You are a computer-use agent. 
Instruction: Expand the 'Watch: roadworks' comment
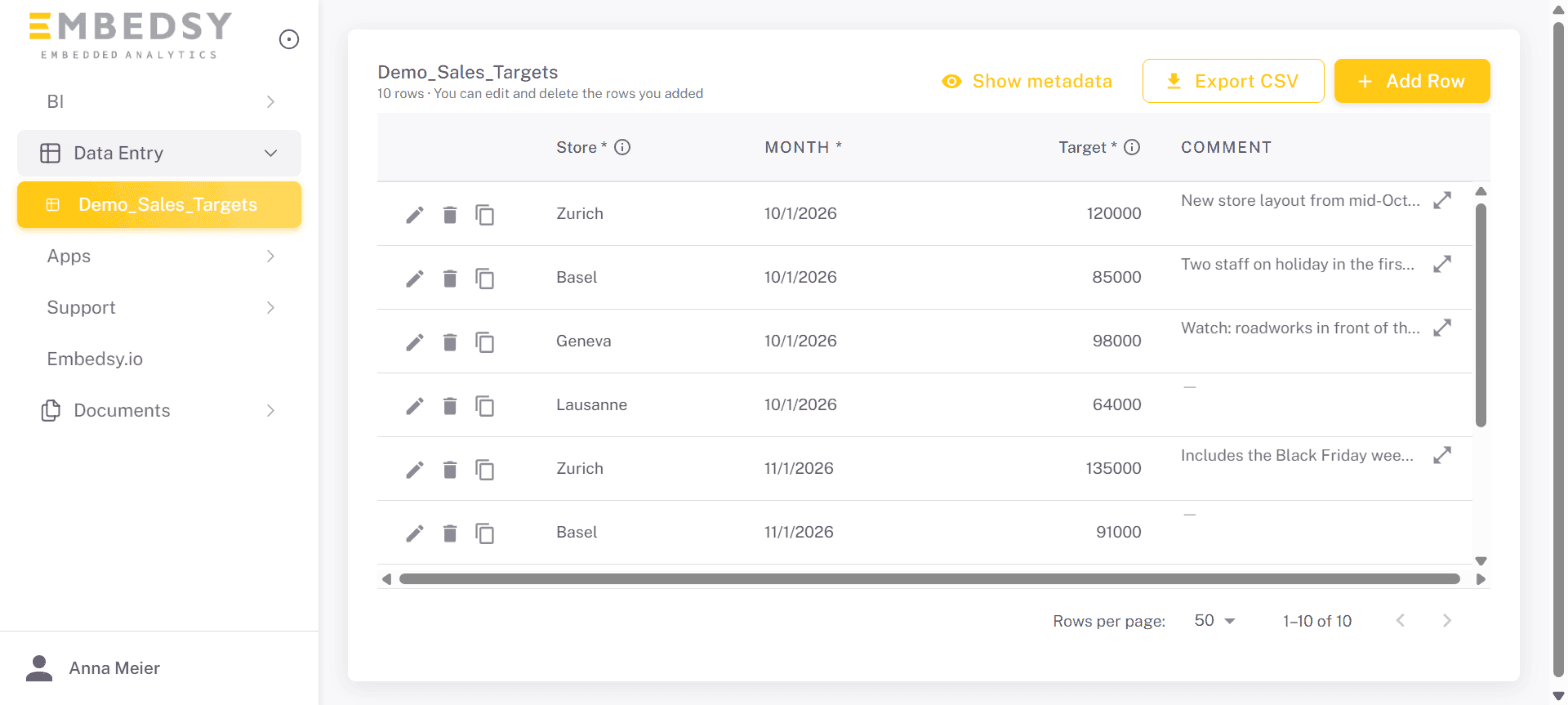tap(1442, 327)
